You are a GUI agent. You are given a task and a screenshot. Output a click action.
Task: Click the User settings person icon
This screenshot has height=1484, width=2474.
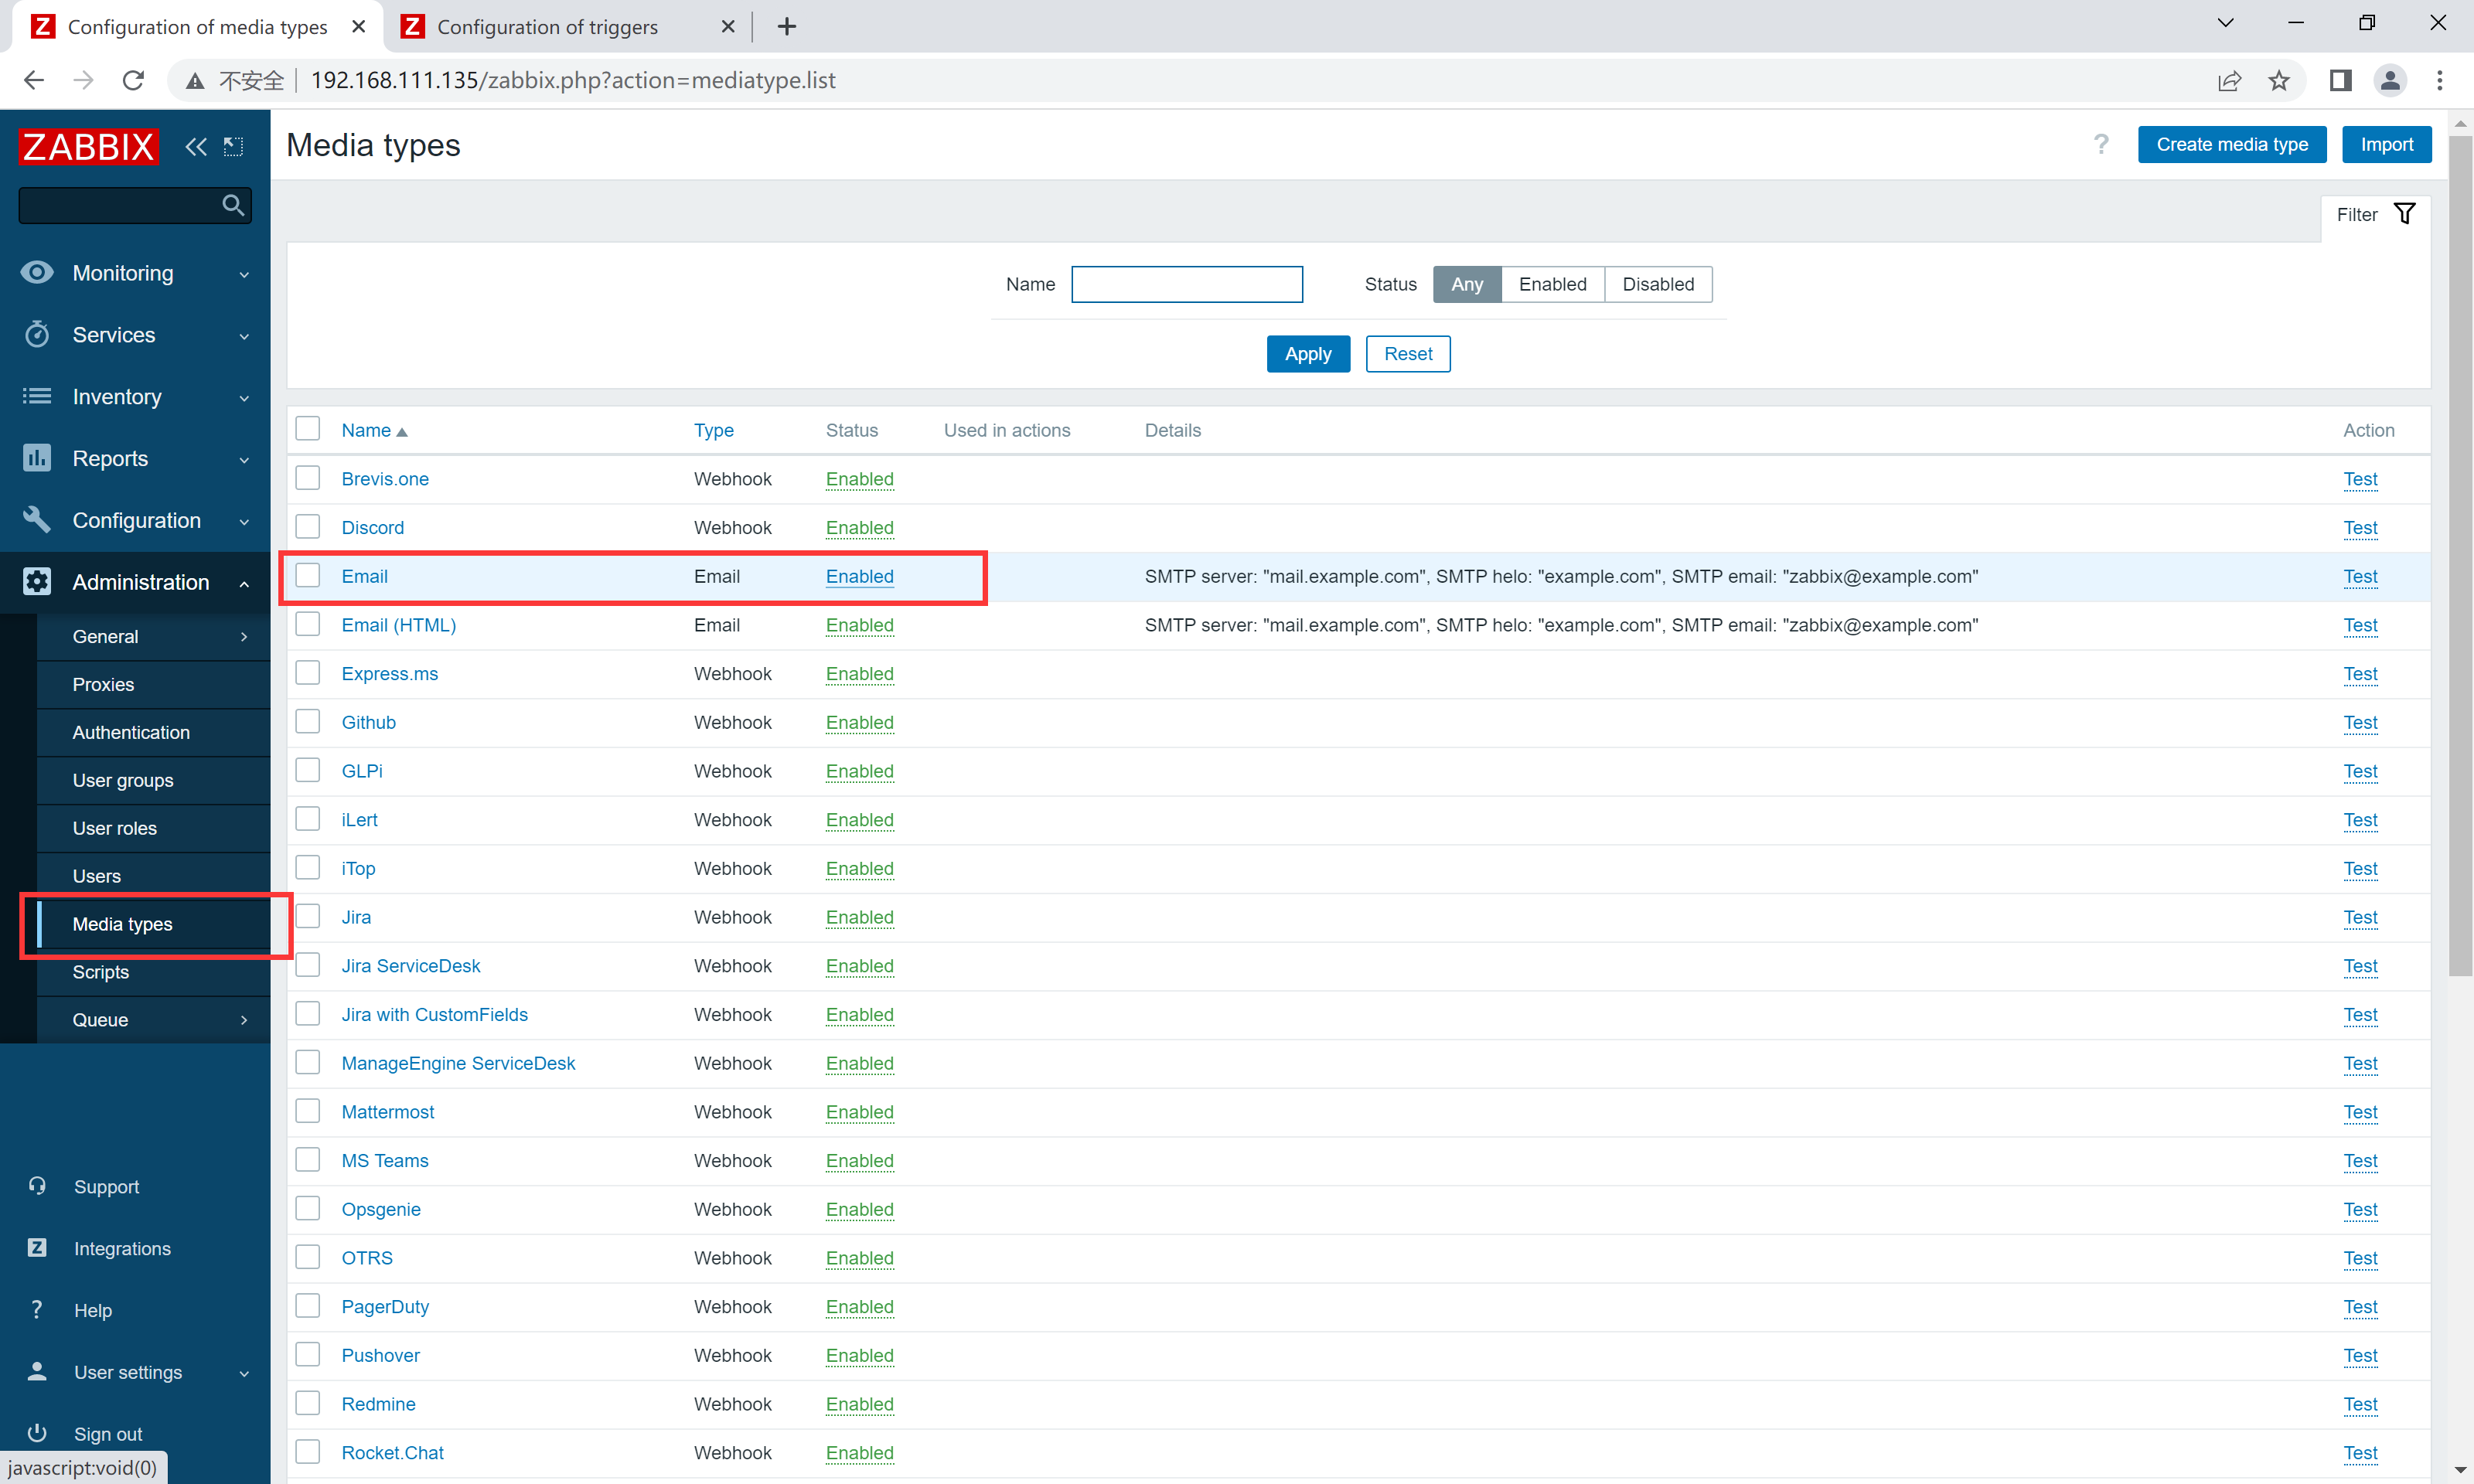tap(37, 1371)
